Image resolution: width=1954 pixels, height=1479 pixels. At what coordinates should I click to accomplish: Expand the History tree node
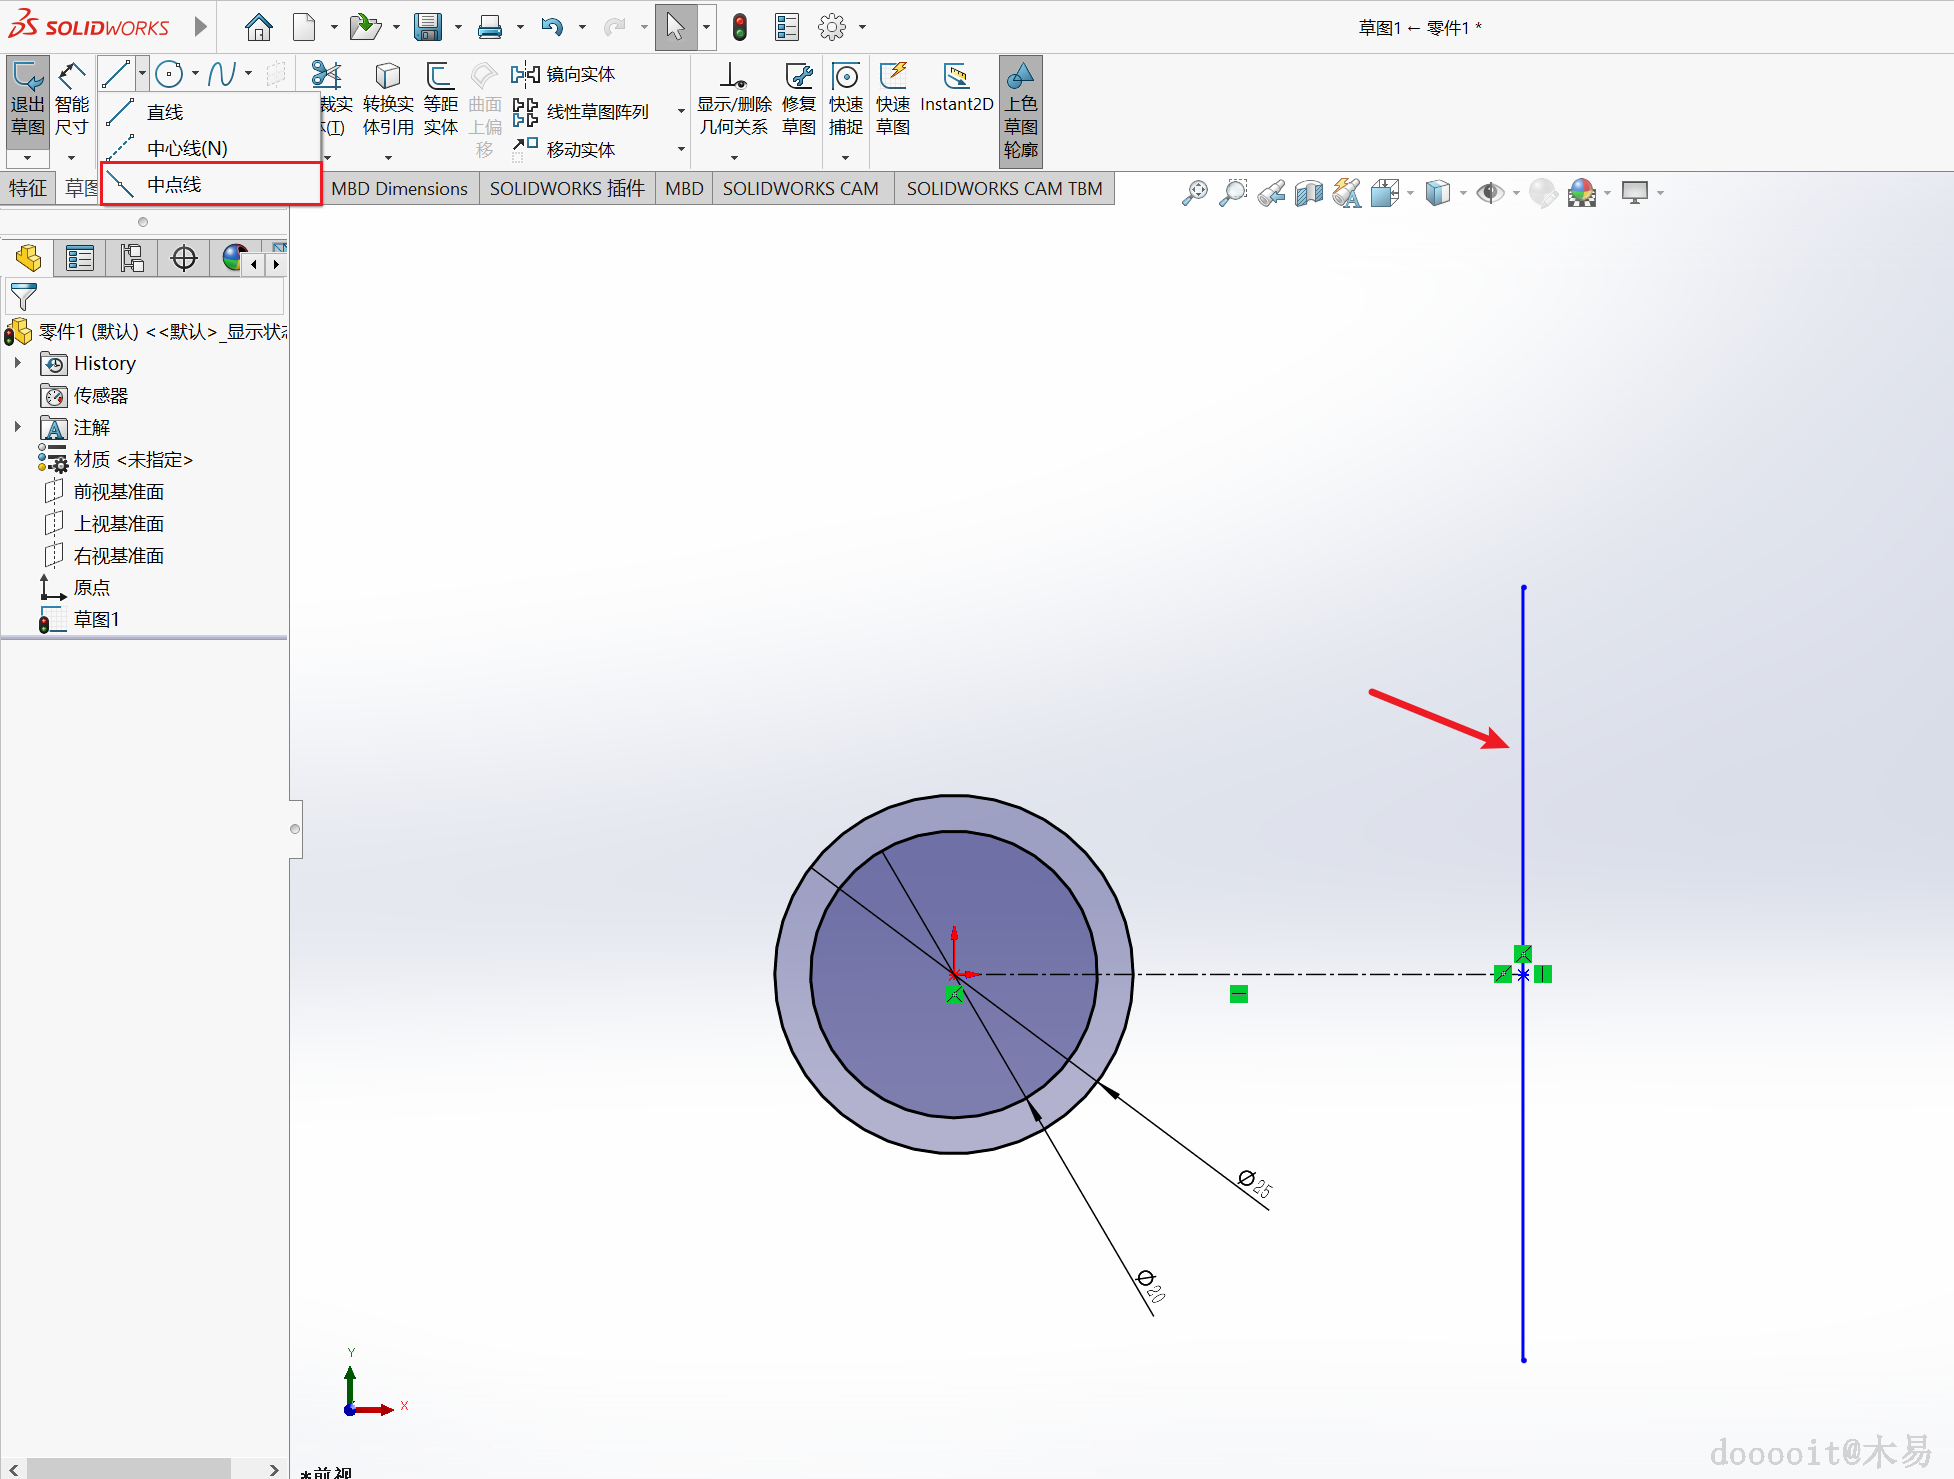[18, 363]
